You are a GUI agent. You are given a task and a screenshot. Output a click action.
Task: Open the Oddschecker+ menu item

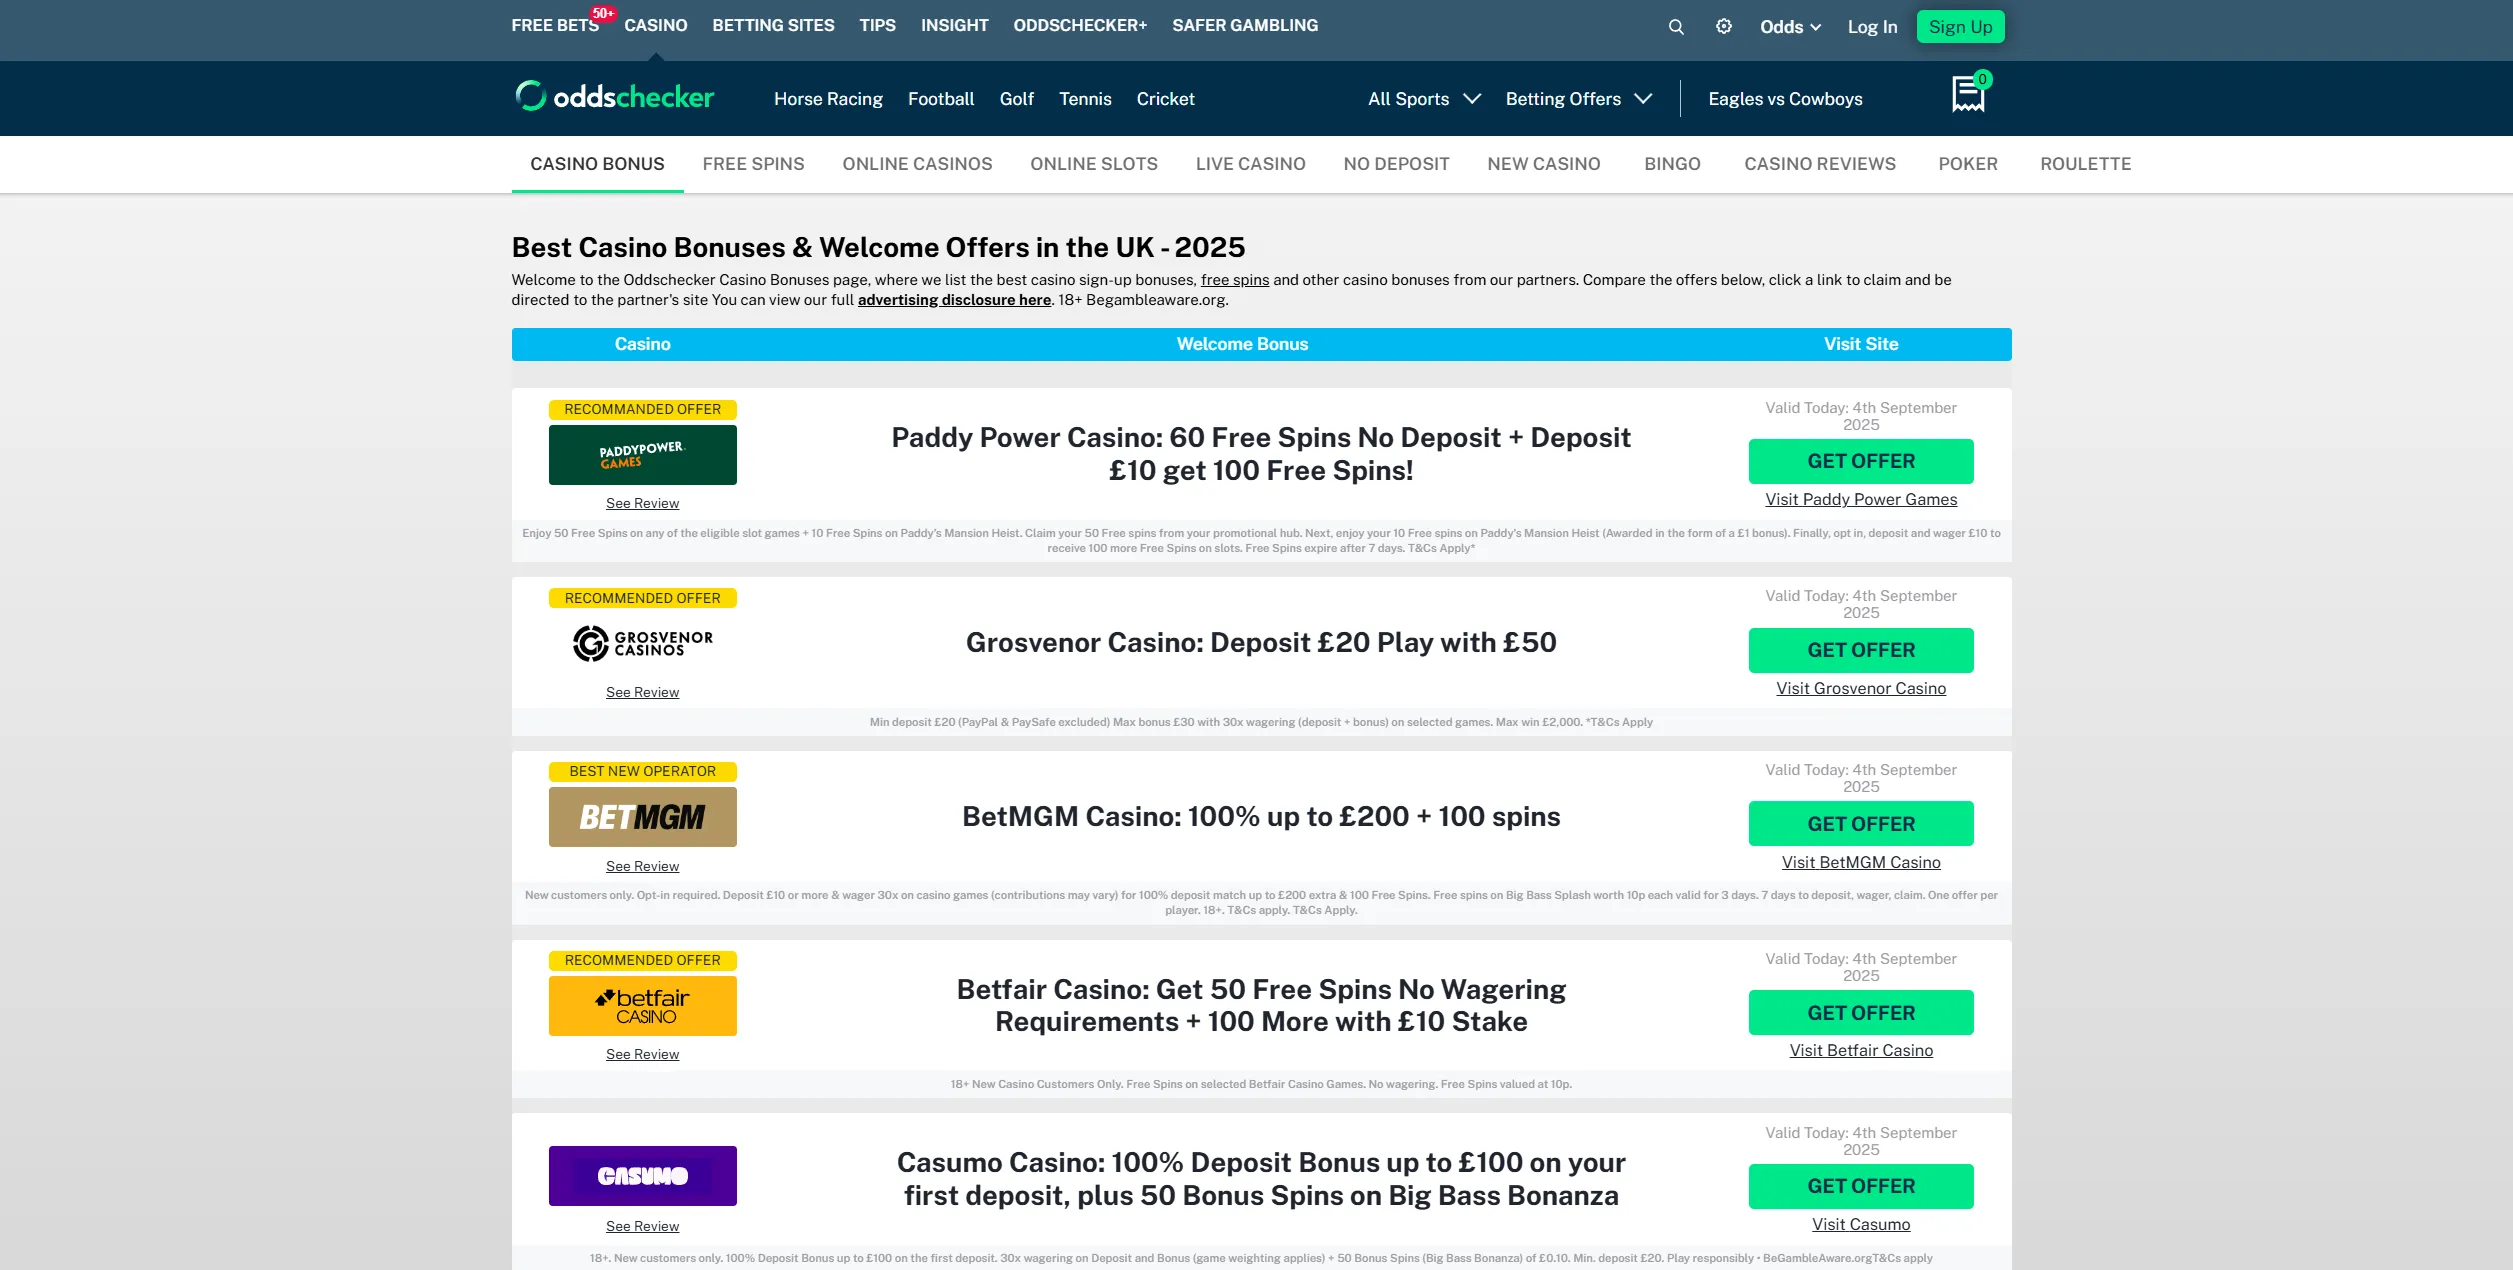point(1080,25)
